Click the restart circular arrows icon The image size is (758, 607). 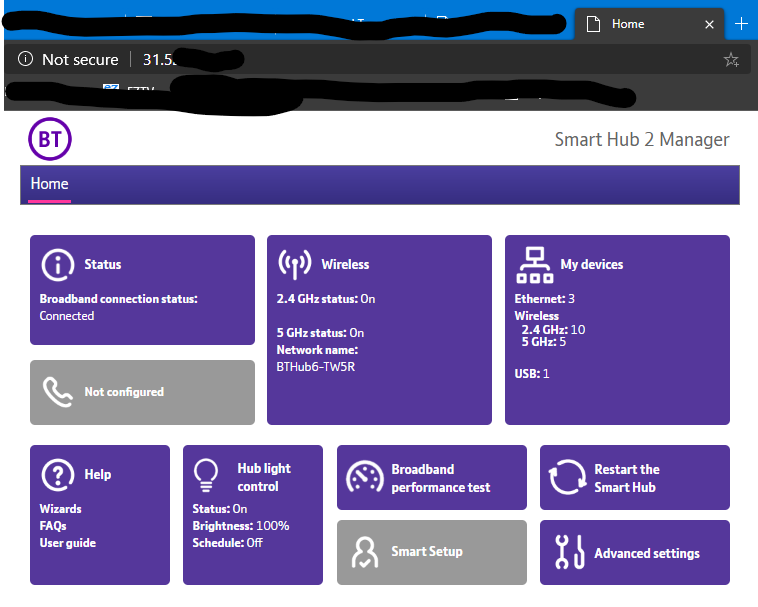567,477
